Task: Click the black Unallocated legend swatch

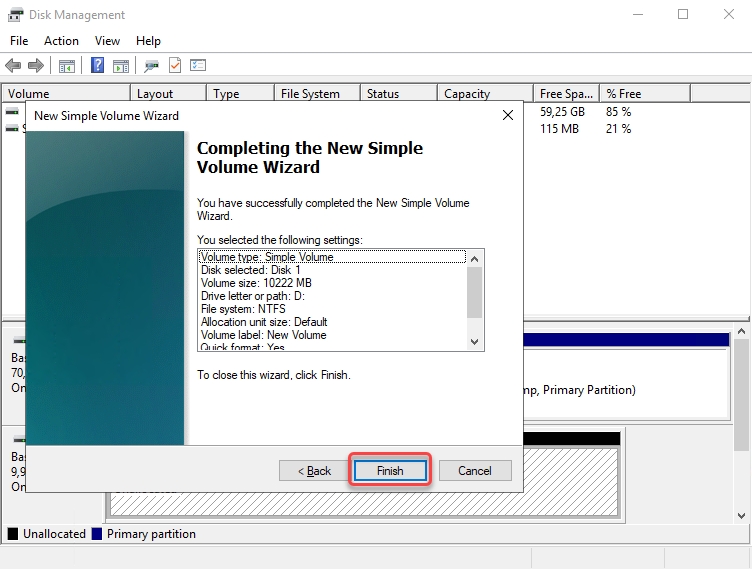Action: click(13, 534)
